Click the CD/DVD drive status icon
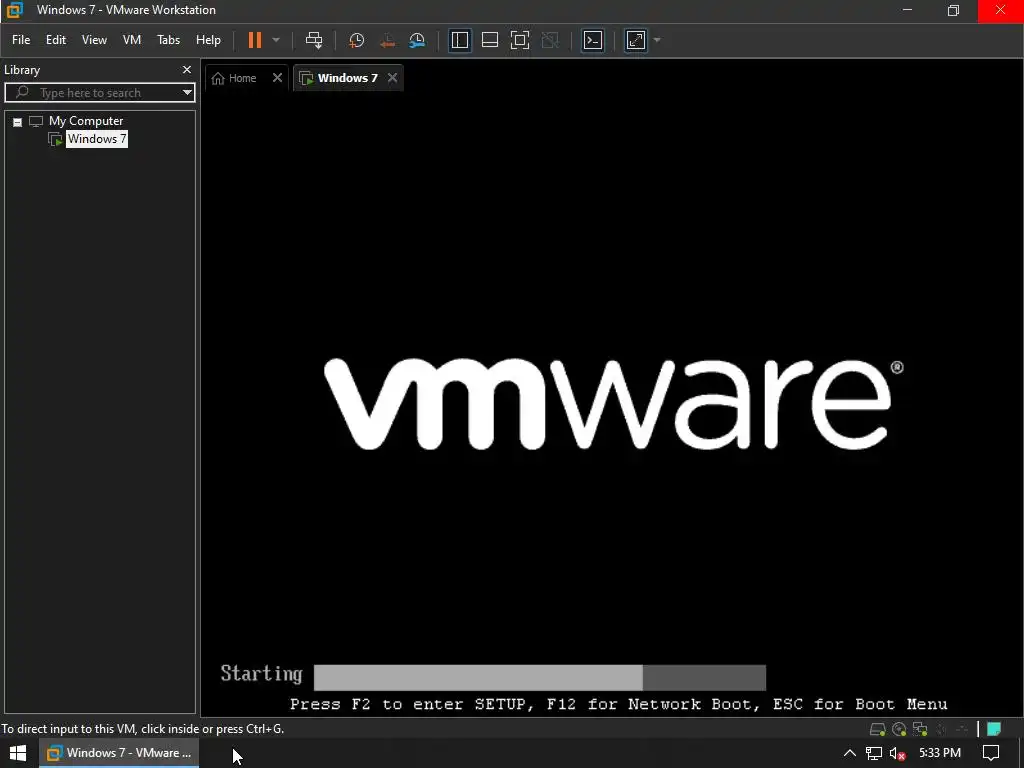The image size is (1024, 768). point(899,729)
